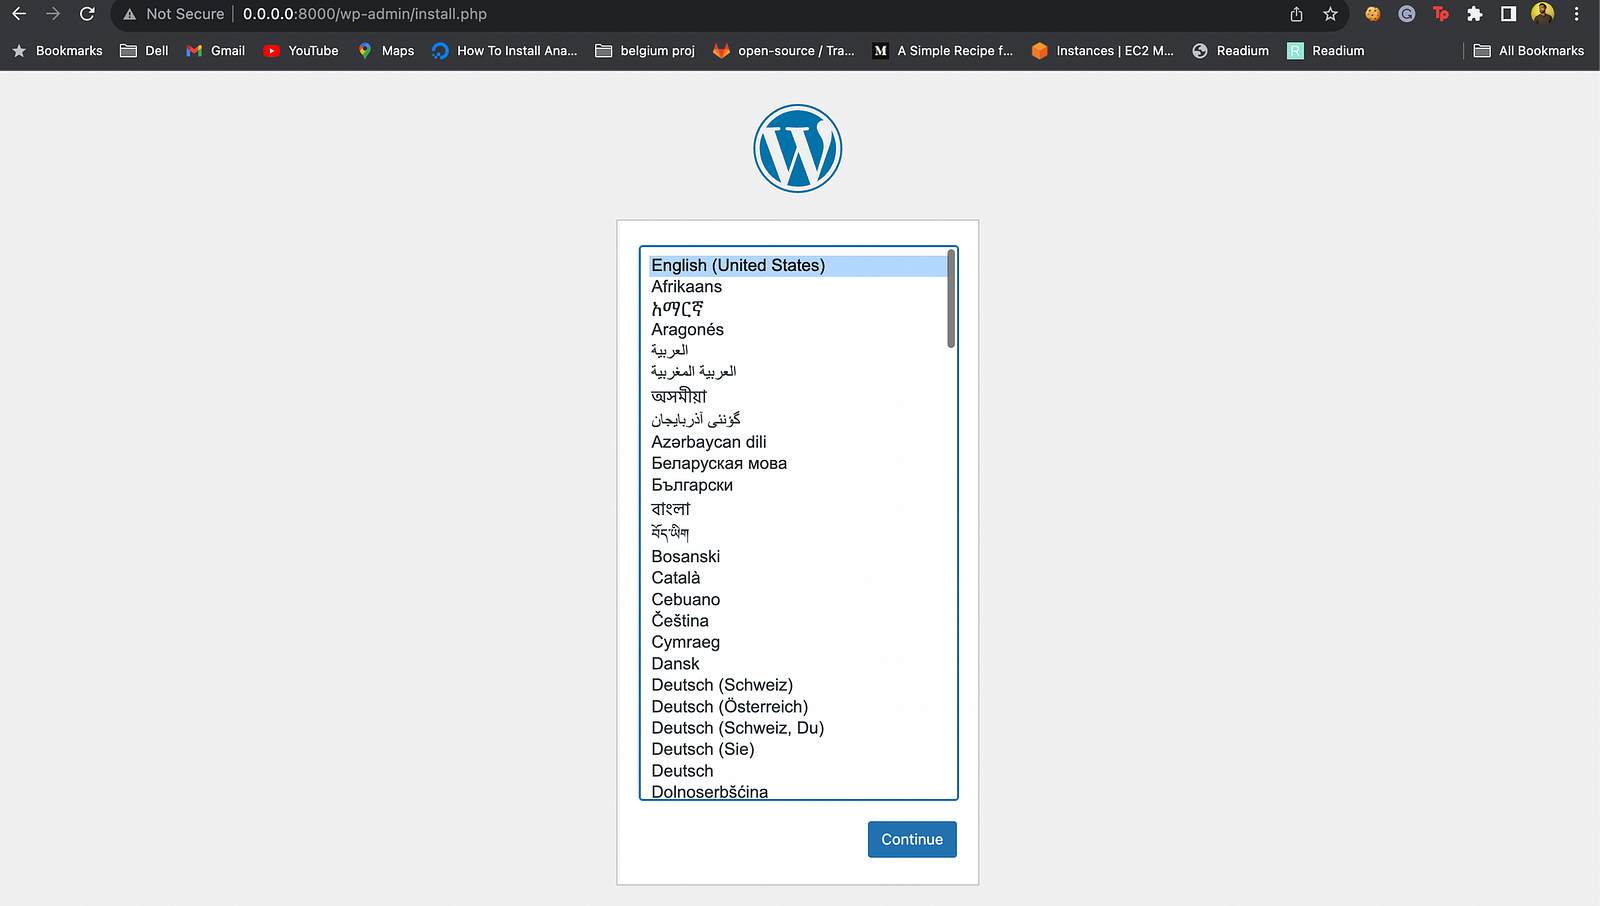Viewport: 1600px width, 906px height.
Task: Select Беларуская мова language
Action: [x=797, y=463]
